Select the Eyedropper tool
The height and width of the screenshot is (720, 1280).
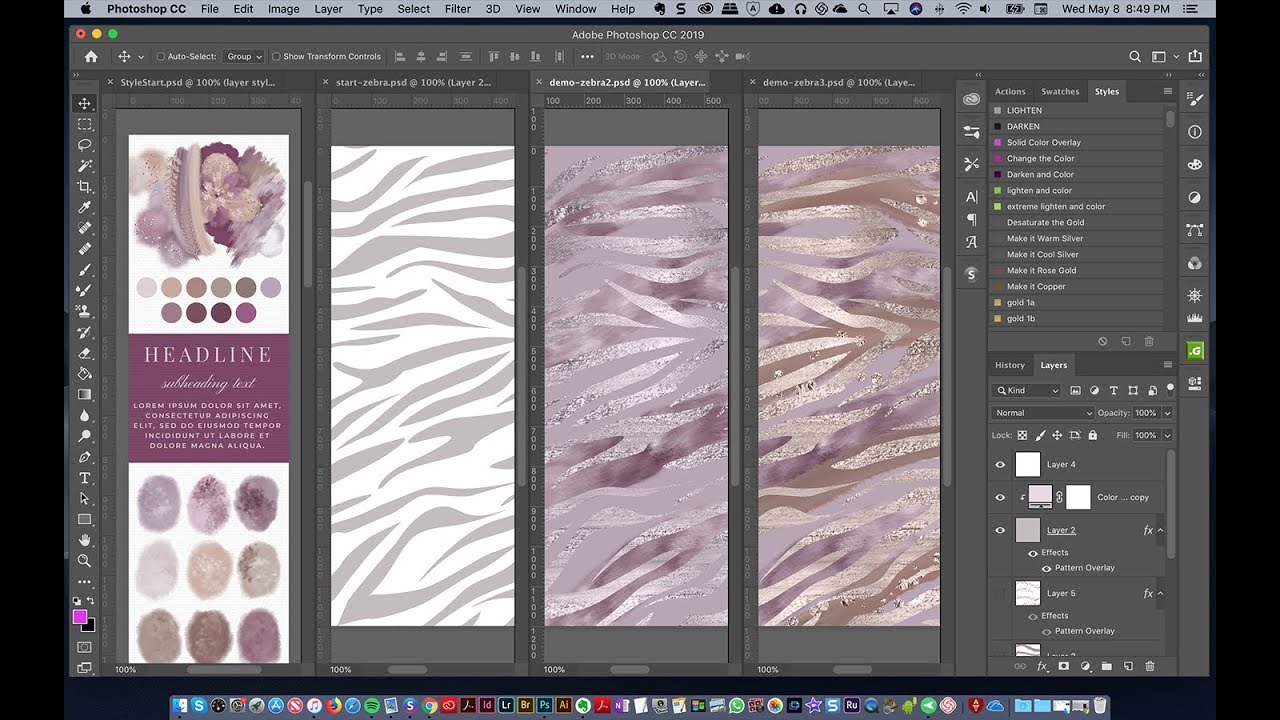pyautogui.click(x=85, y=208)
